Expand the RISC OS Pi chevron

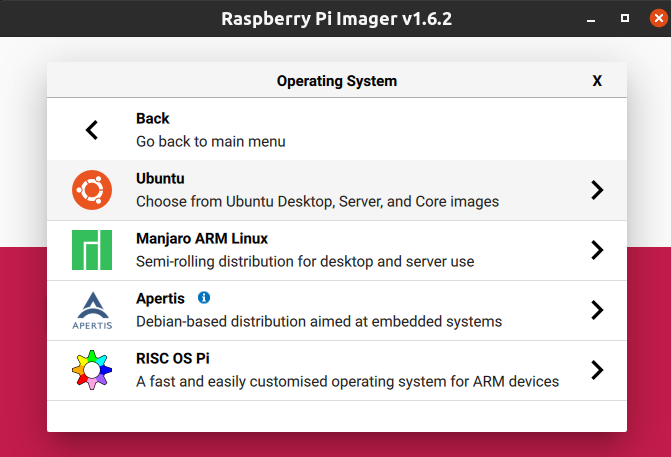[x=597, y=370]
